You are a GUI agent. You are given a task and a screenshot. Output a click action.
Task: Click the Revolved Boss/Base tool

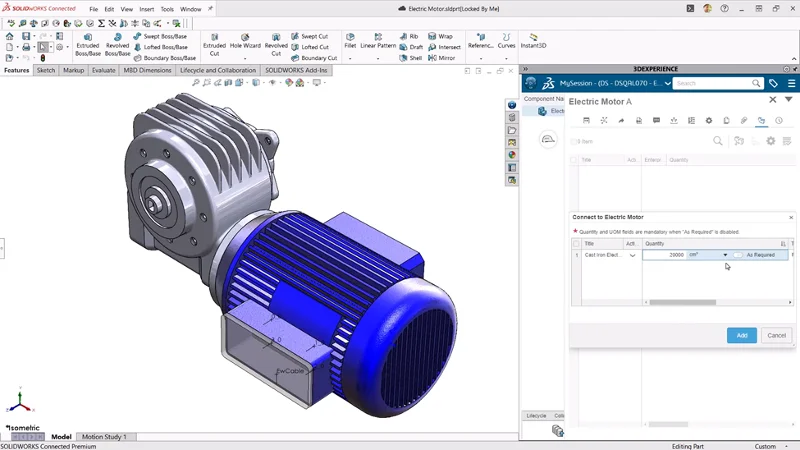(118, 41)
